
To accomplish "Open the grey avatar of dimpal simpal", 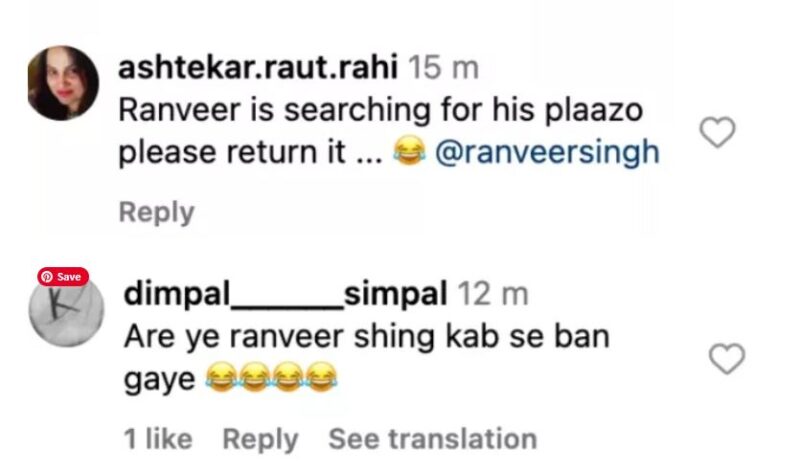I will 66,311.
